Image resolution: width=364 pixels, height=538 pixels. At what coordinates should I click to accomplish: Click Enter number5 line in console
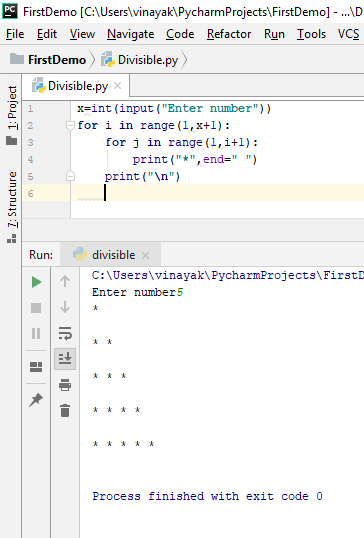click(138, 292)
